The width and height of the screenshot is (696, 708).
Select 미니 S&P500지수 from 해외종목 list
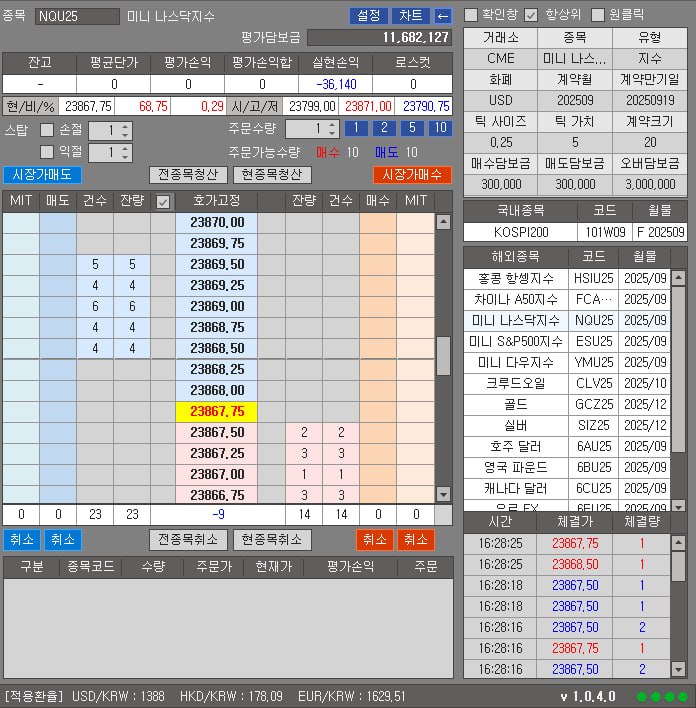pyautogui.click(x=516, y=341)
